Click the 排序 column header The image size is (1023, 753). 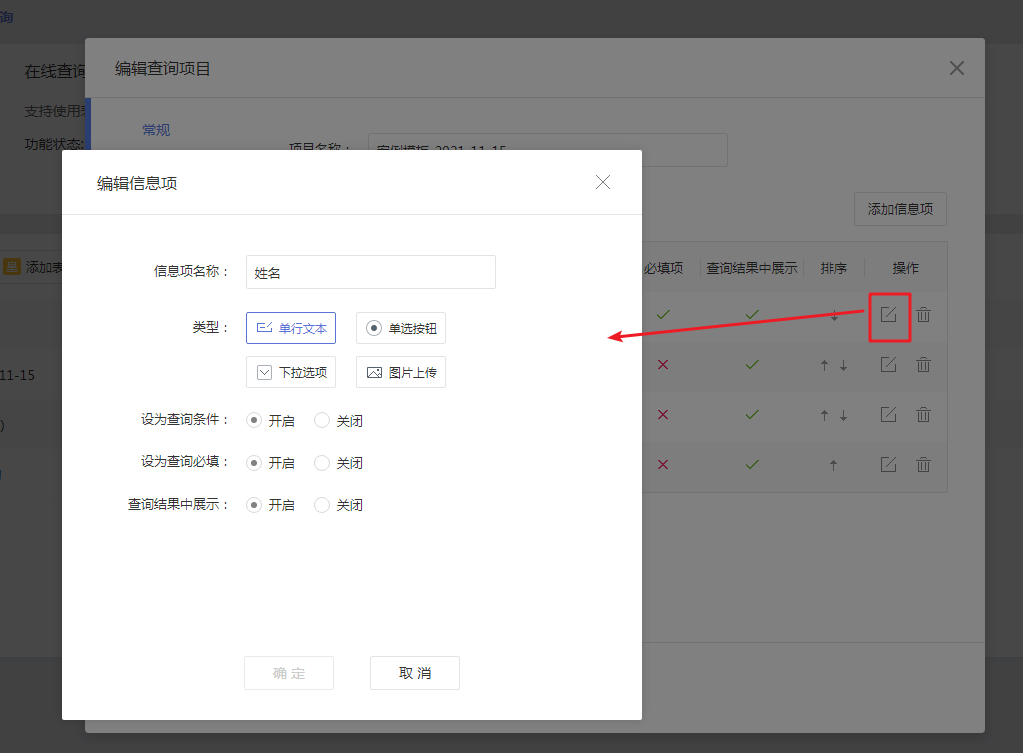834,268
